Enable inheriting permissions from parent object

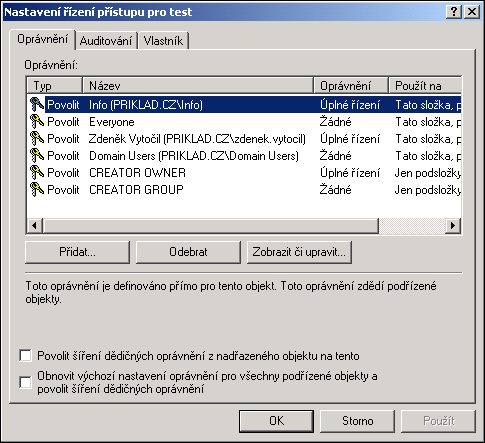[26, 356]
